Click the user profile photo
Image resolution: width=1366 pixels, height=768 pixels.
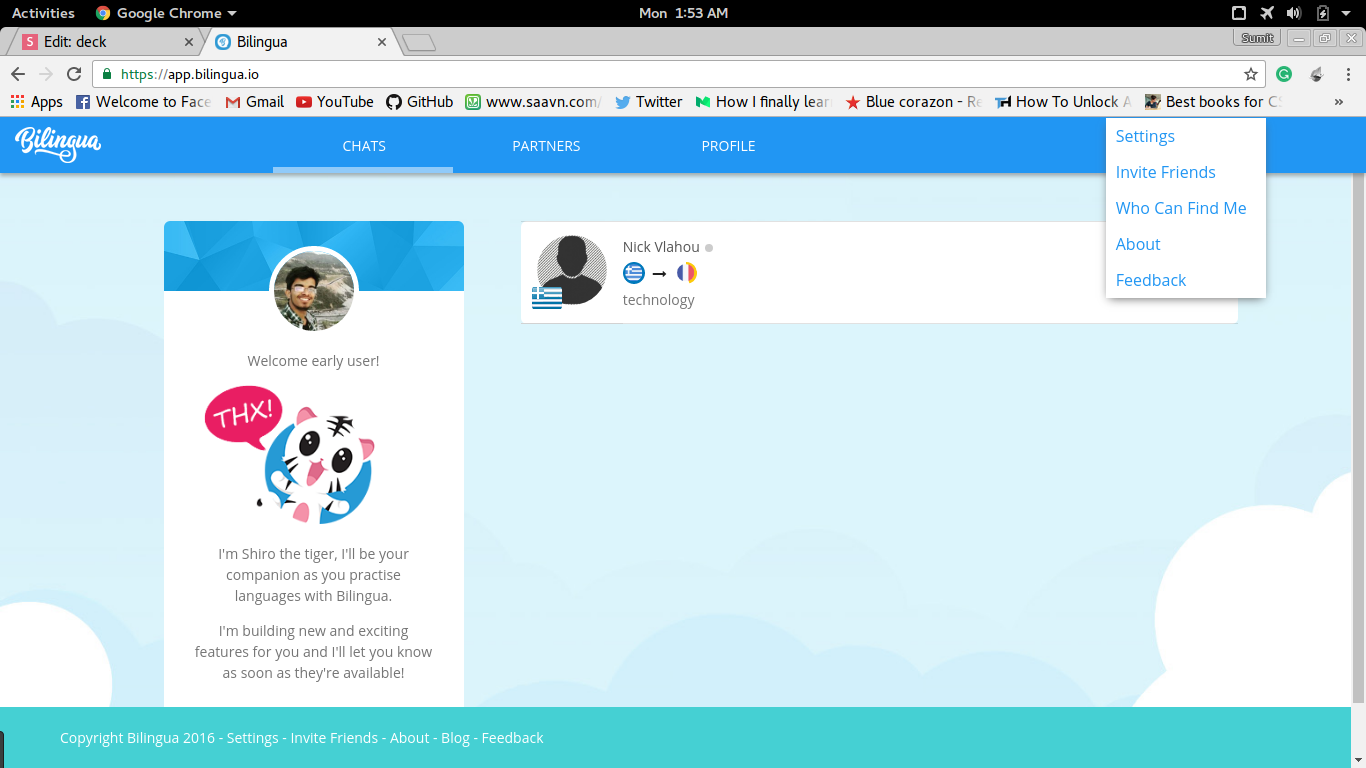tap(314, 290)
